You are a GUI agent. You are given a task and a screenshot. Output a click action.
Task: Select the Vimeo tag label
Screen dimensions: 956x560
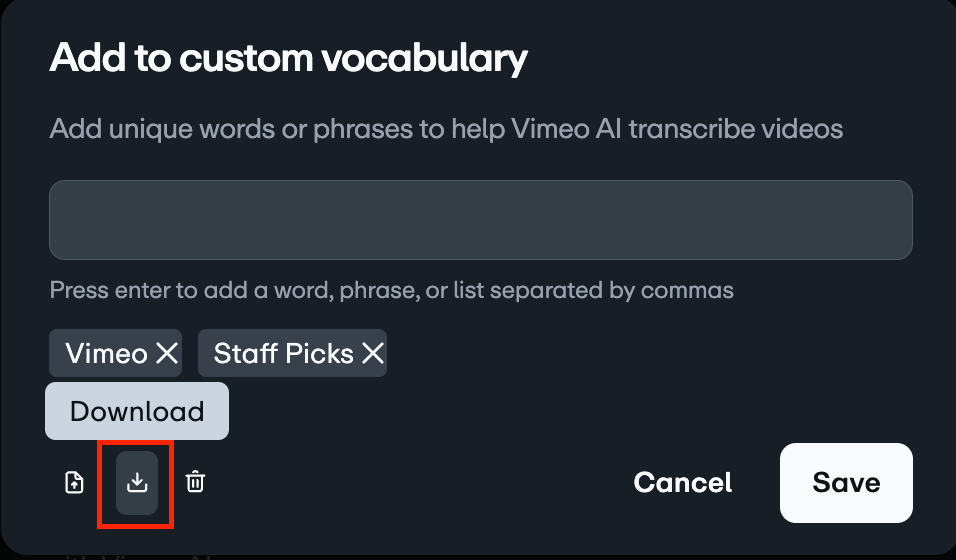106,353
